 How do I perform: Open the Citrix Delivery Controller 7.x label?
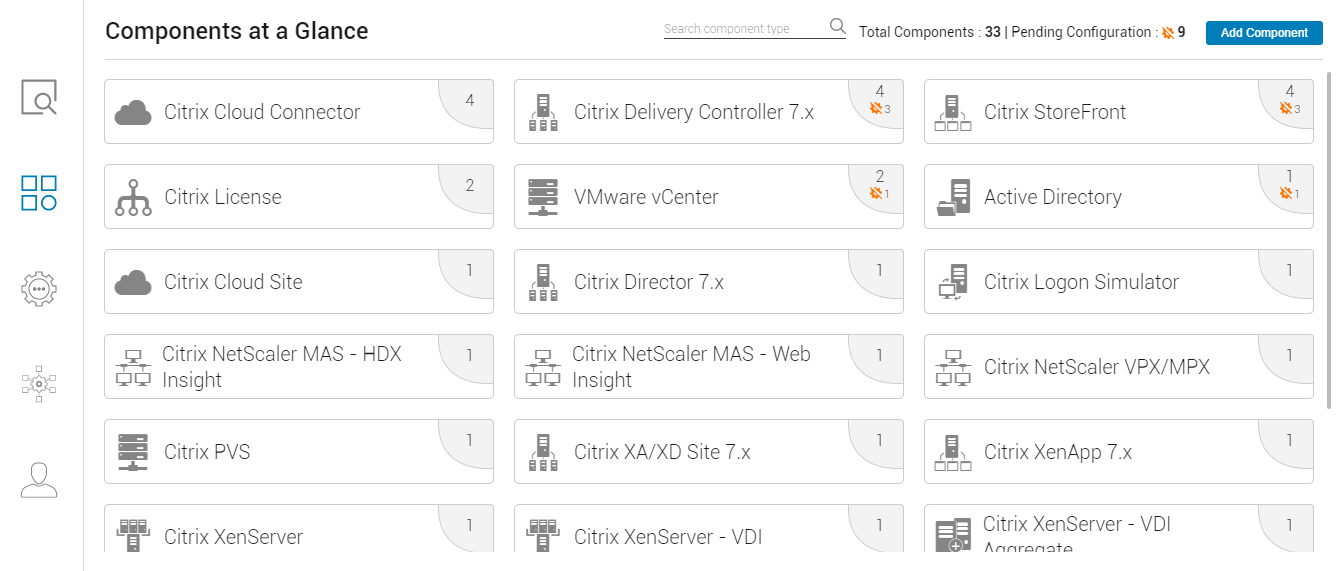(x=694, y=112)
